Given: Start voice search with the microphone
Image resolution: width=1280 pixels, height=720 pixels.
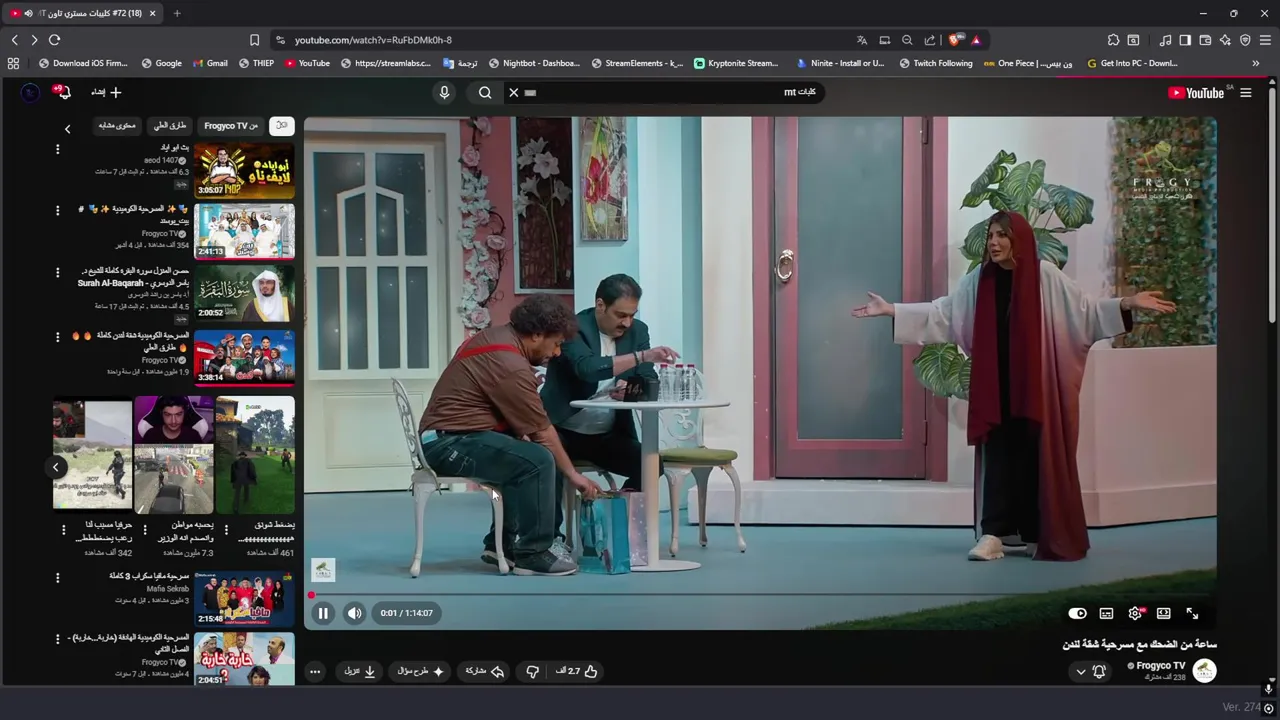Looking at the screenshot, I should point(445,93).
